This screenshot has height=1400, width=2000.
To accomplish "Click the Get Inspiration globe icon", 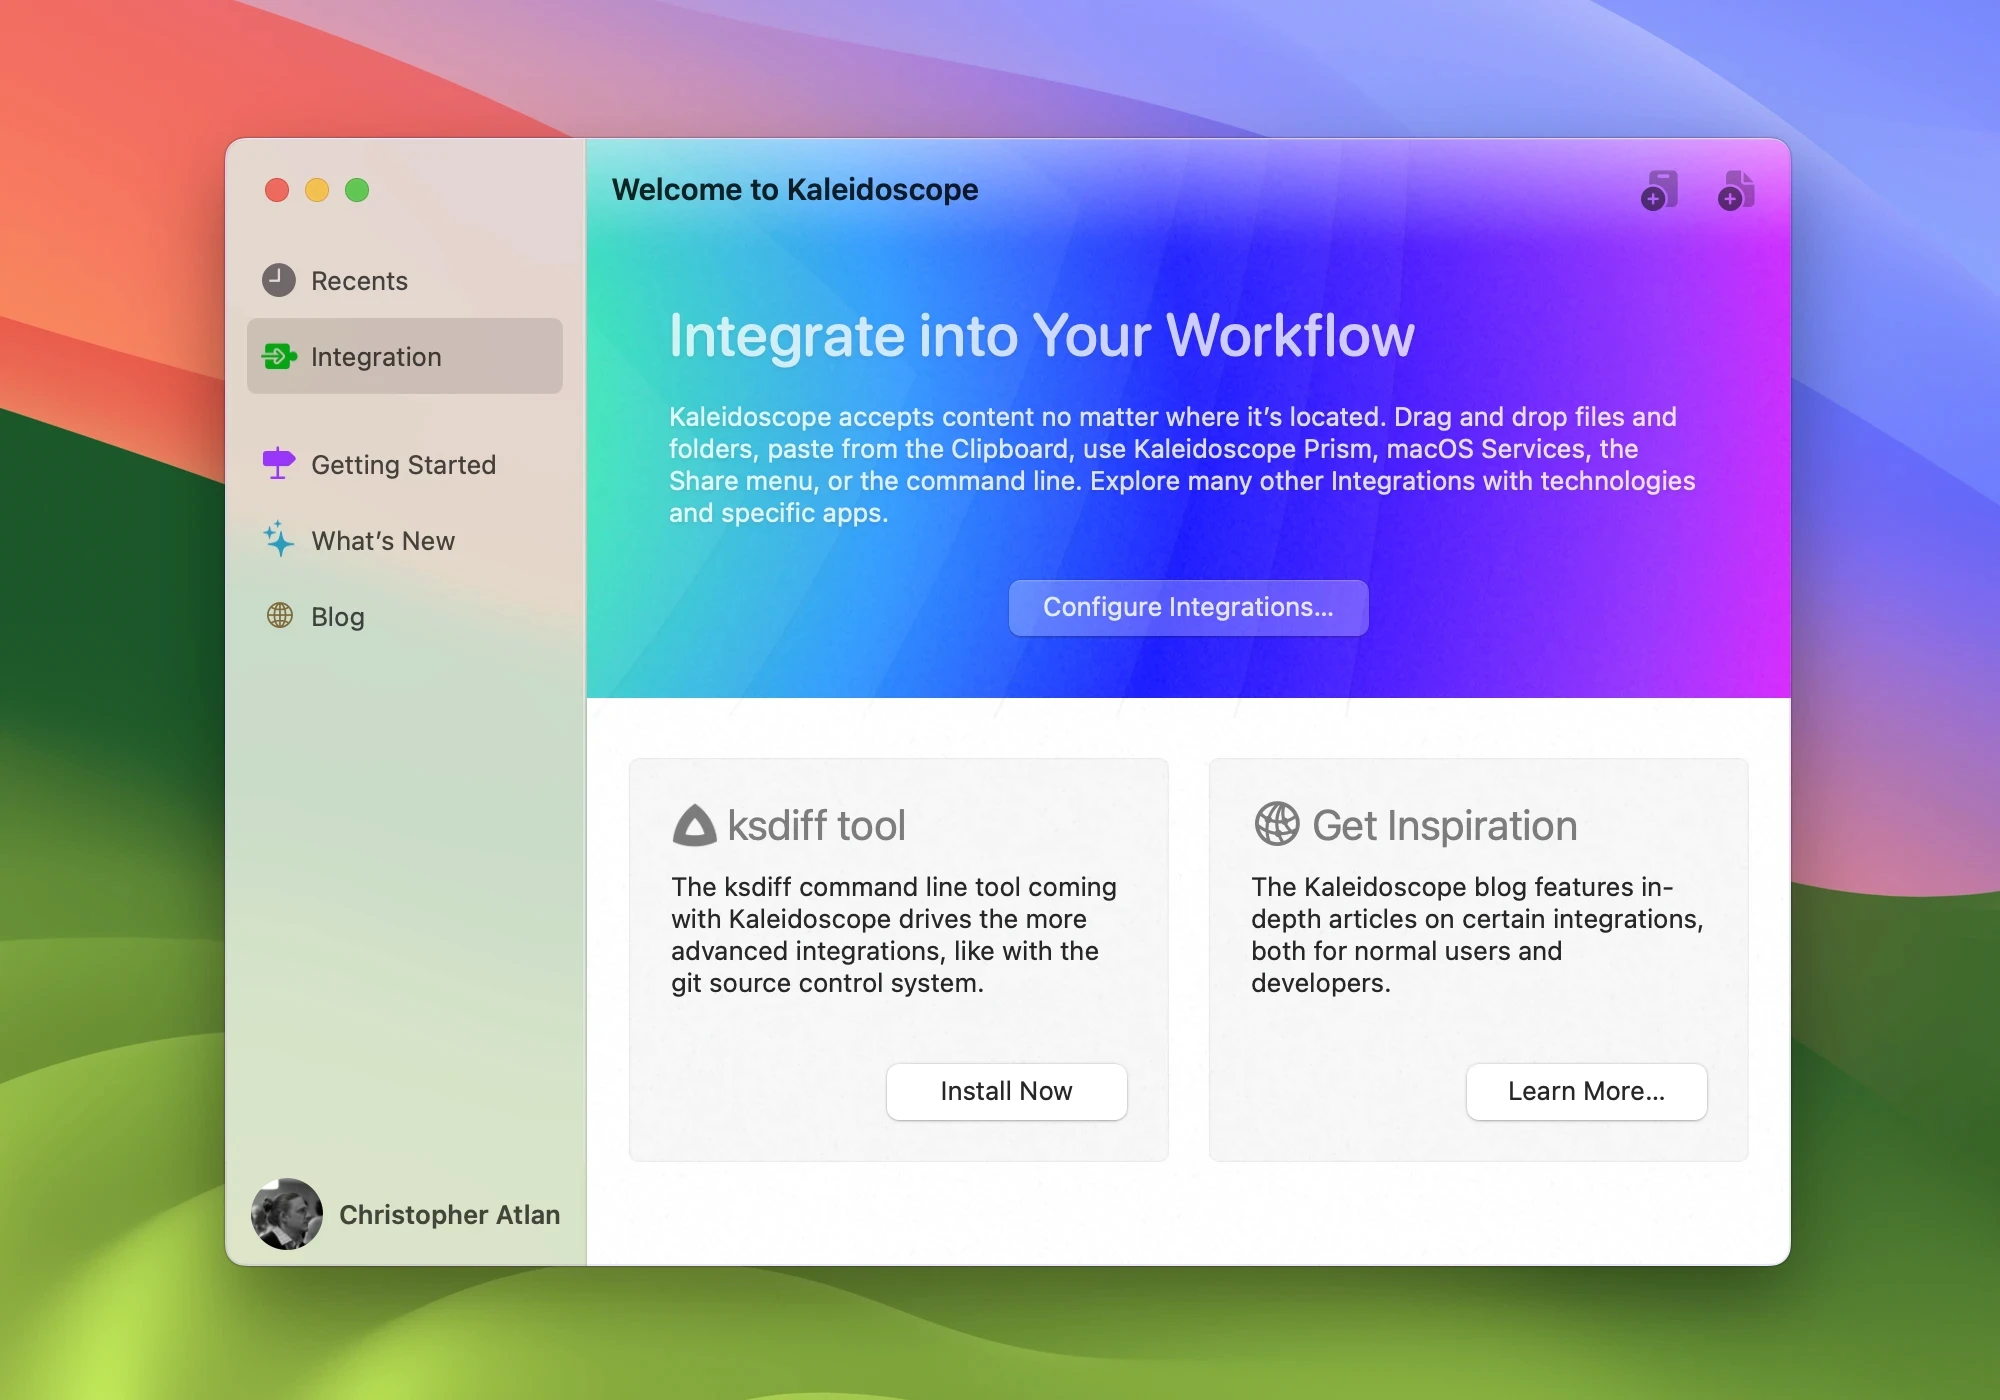I will (x=1275, y=825).
